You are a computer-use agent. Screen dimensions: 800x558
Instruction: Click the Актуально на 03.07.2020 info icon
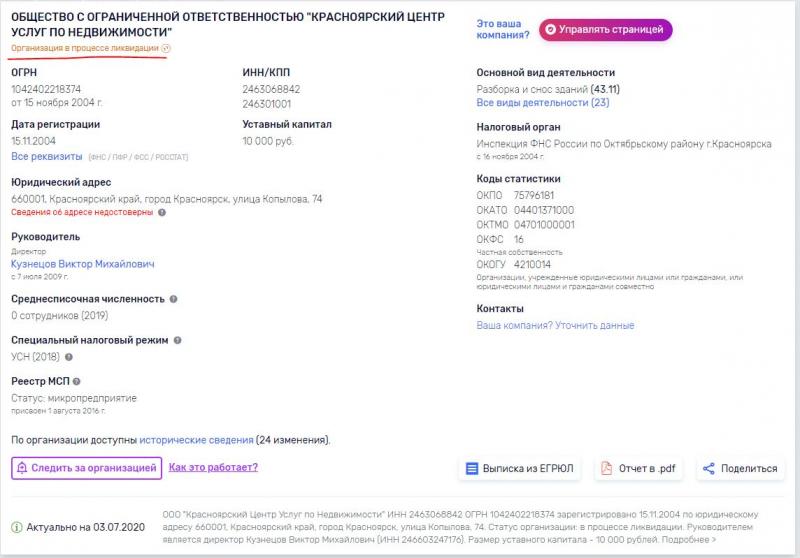click(17, 527)
